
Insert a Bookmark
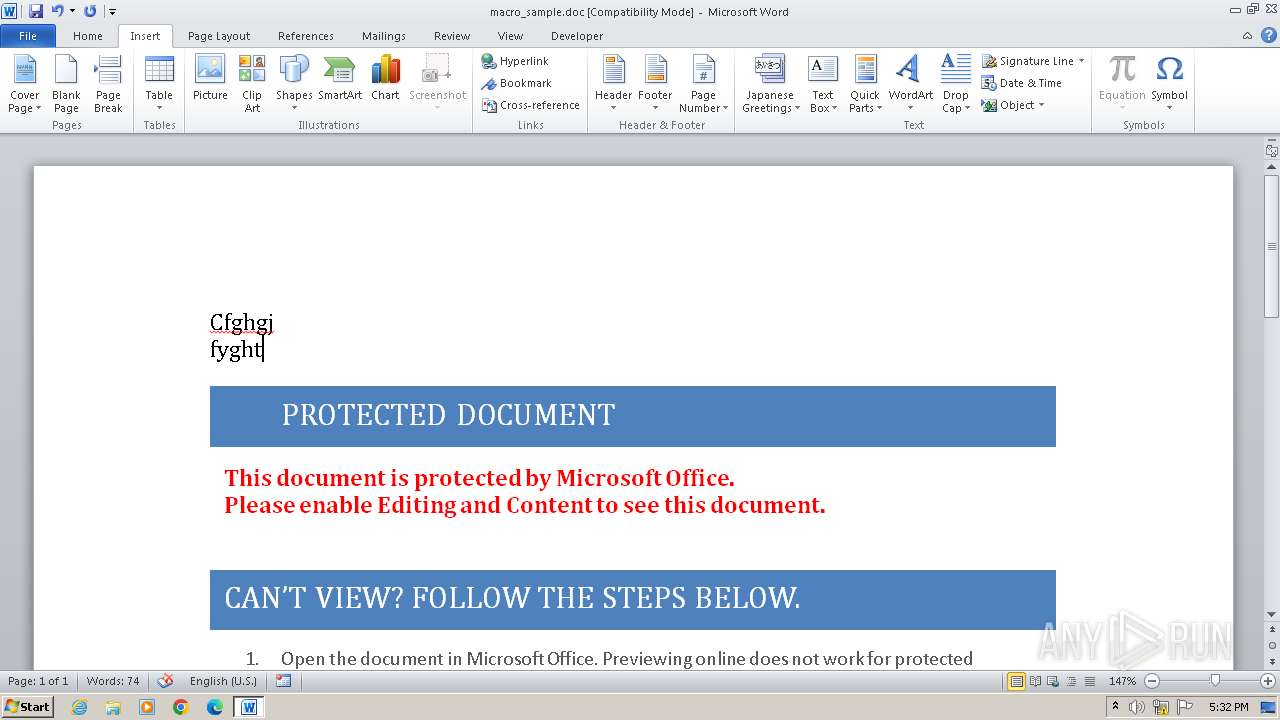pos(516,83)
